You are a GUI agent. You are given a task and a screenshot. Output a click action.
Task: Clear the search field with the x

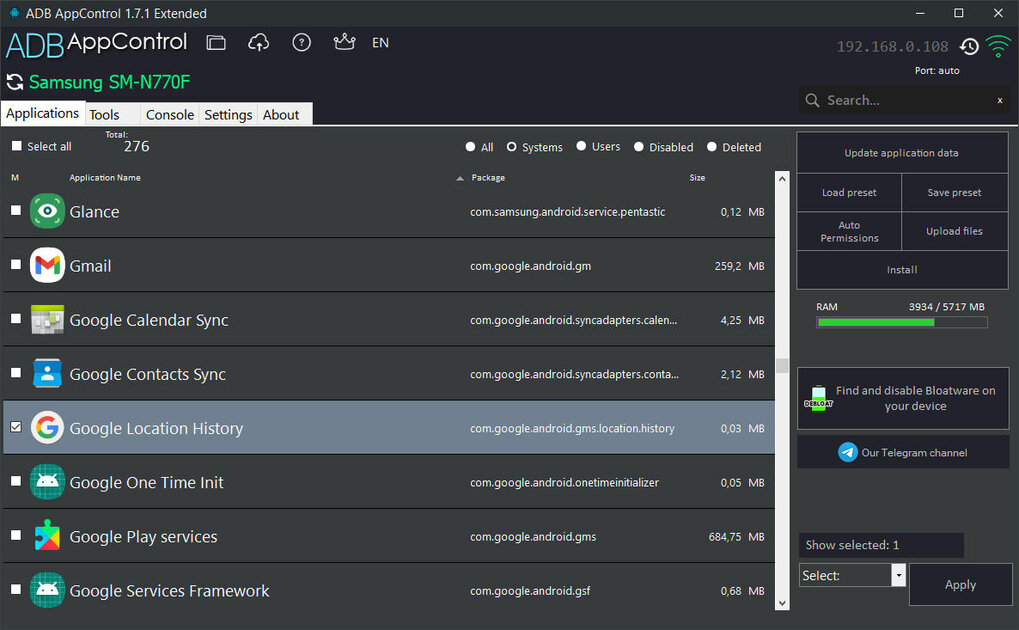click(x=999, y=101)
